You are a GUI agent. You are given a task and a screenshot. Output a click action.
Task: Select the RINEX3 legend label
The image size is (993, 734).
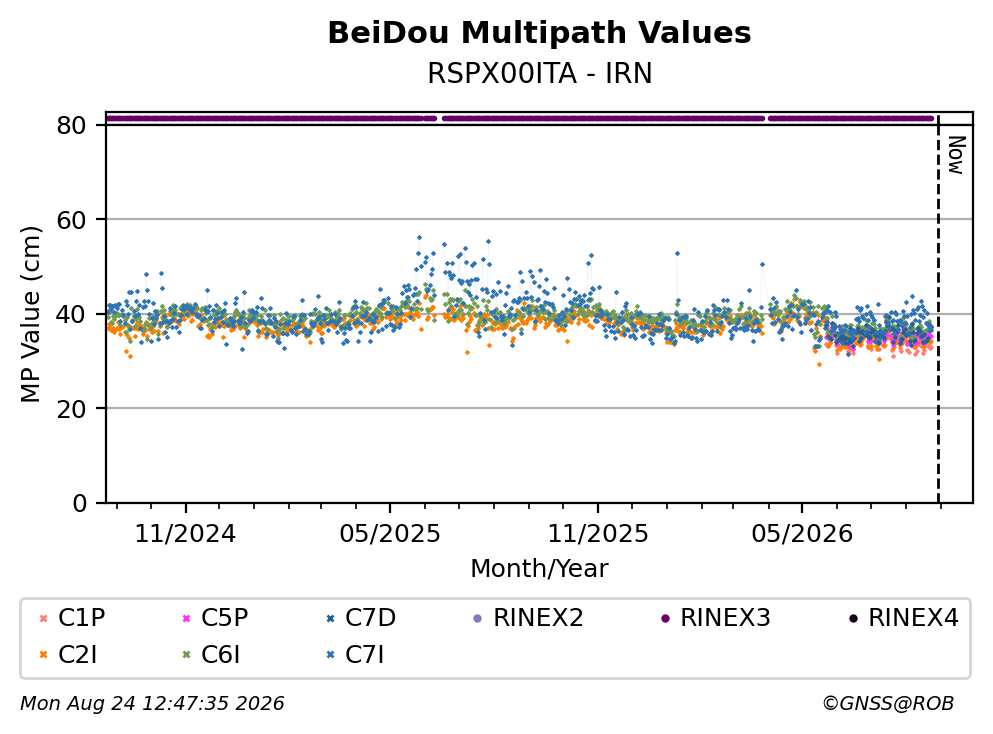coord(726,617)
